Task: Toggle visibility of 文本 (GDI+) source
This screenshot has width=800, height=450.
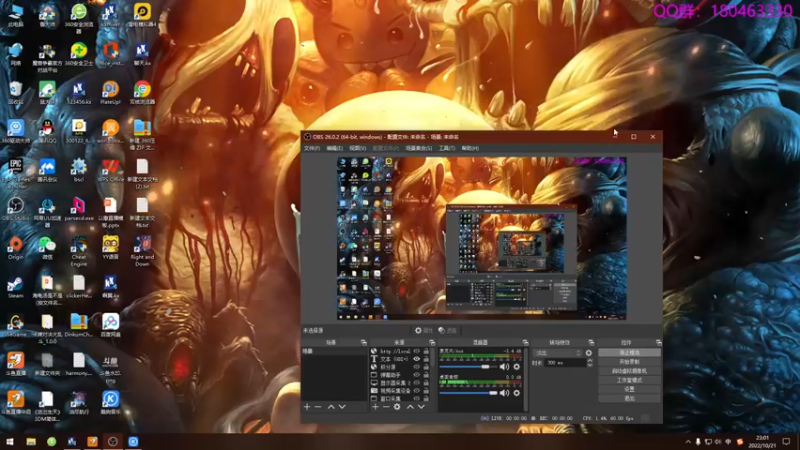Action: tap(417, 359)
